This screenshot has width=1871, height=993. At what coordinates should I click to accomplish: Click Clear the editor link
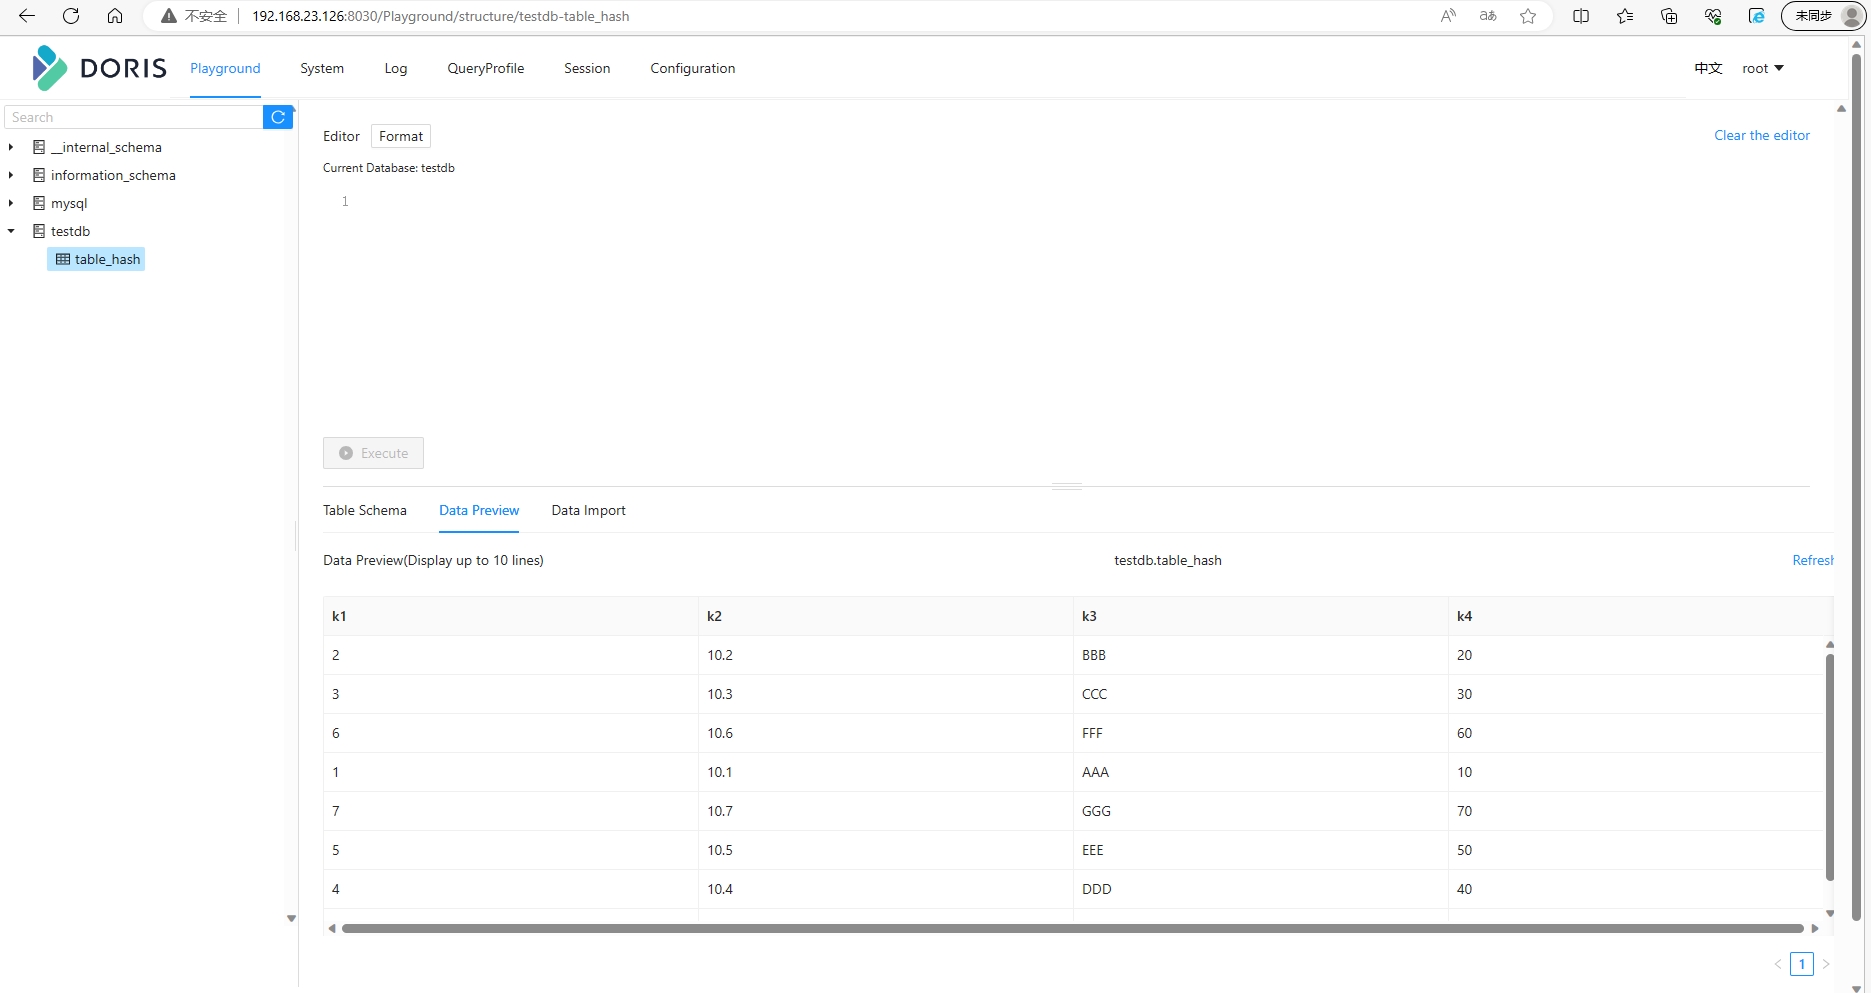[1762, 135]
